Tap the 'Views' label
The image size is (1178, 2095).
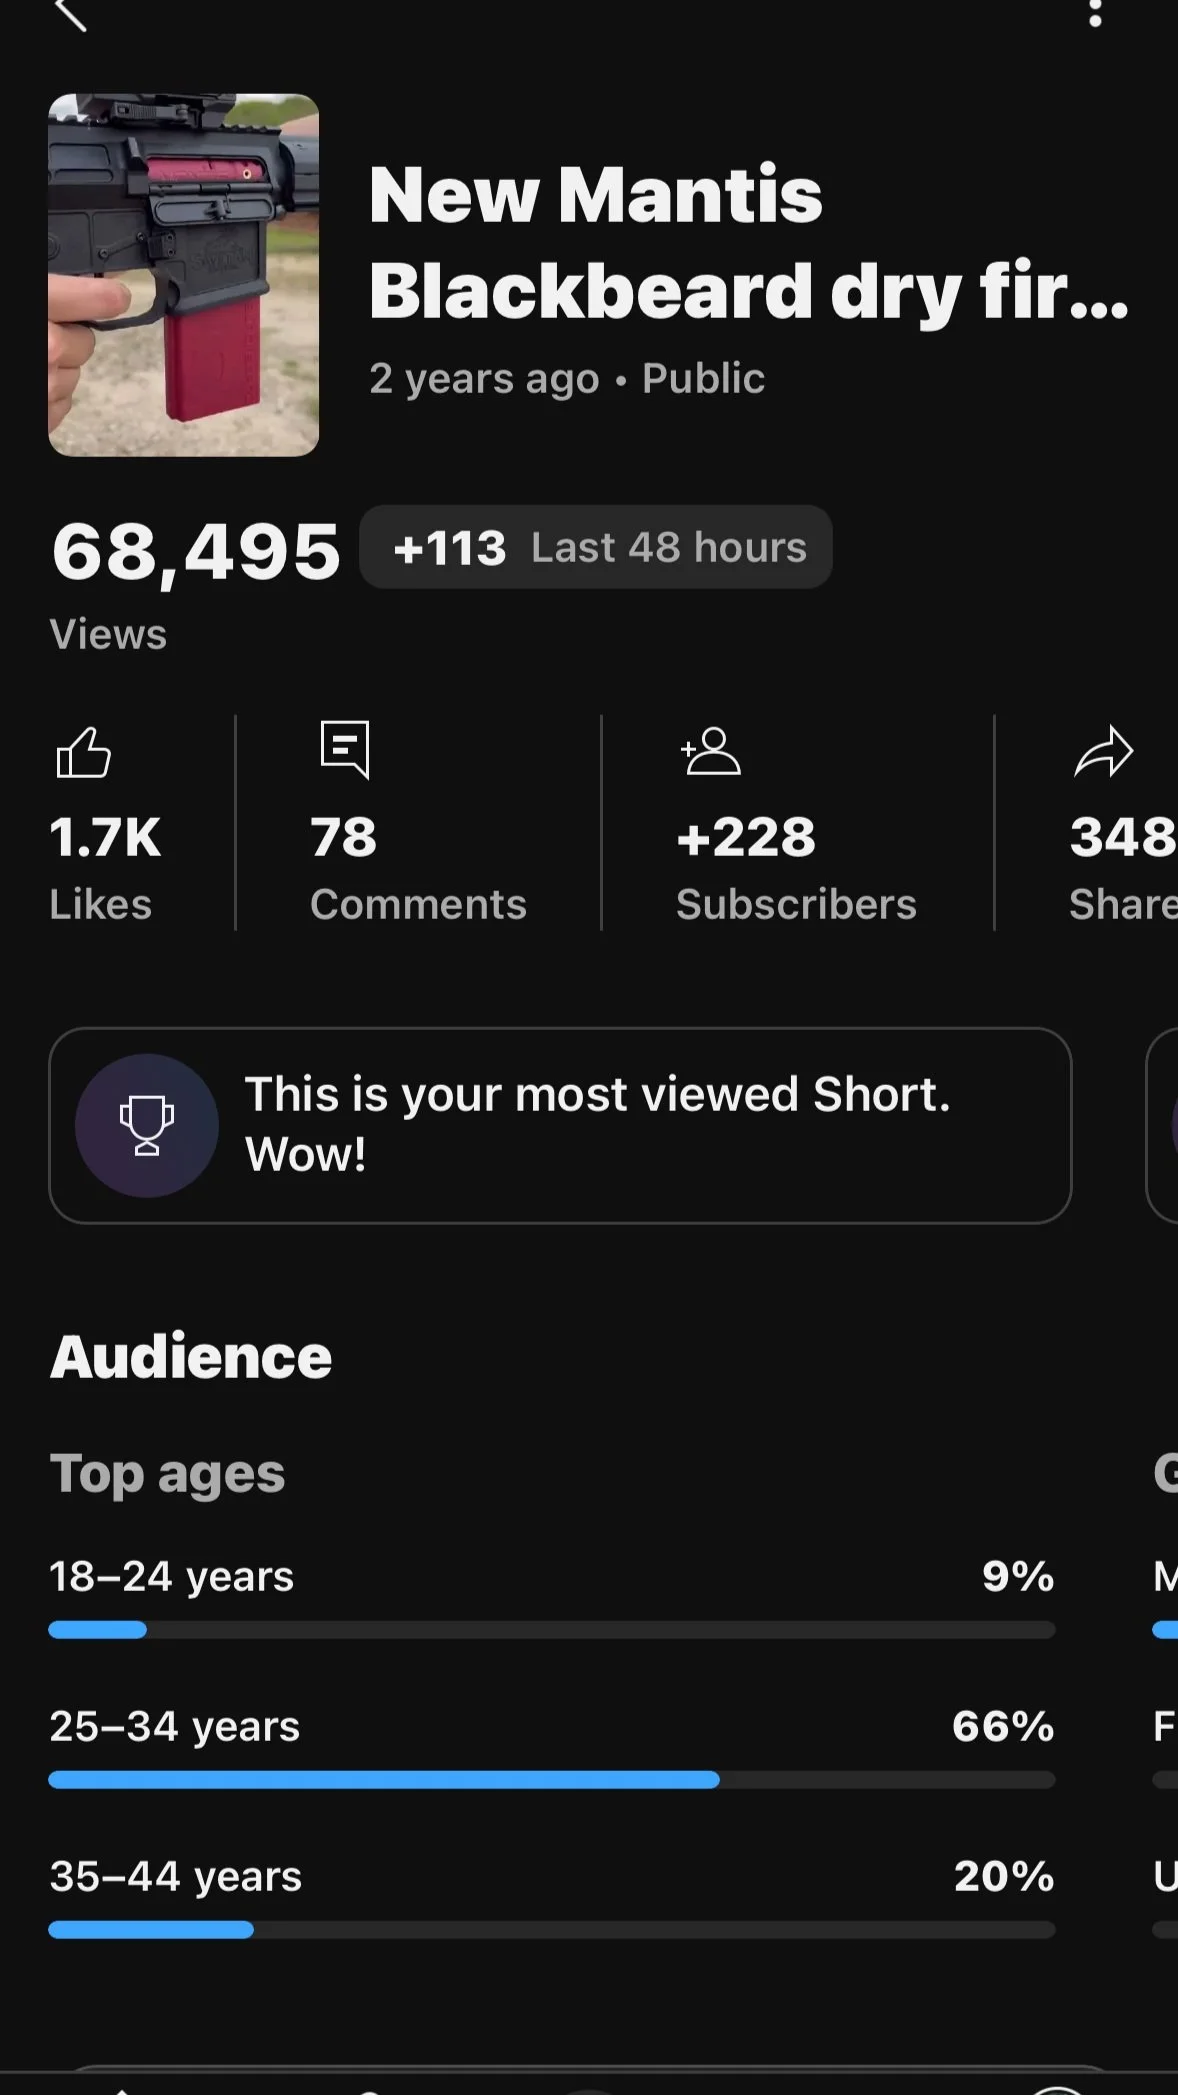tap(108, 634)
